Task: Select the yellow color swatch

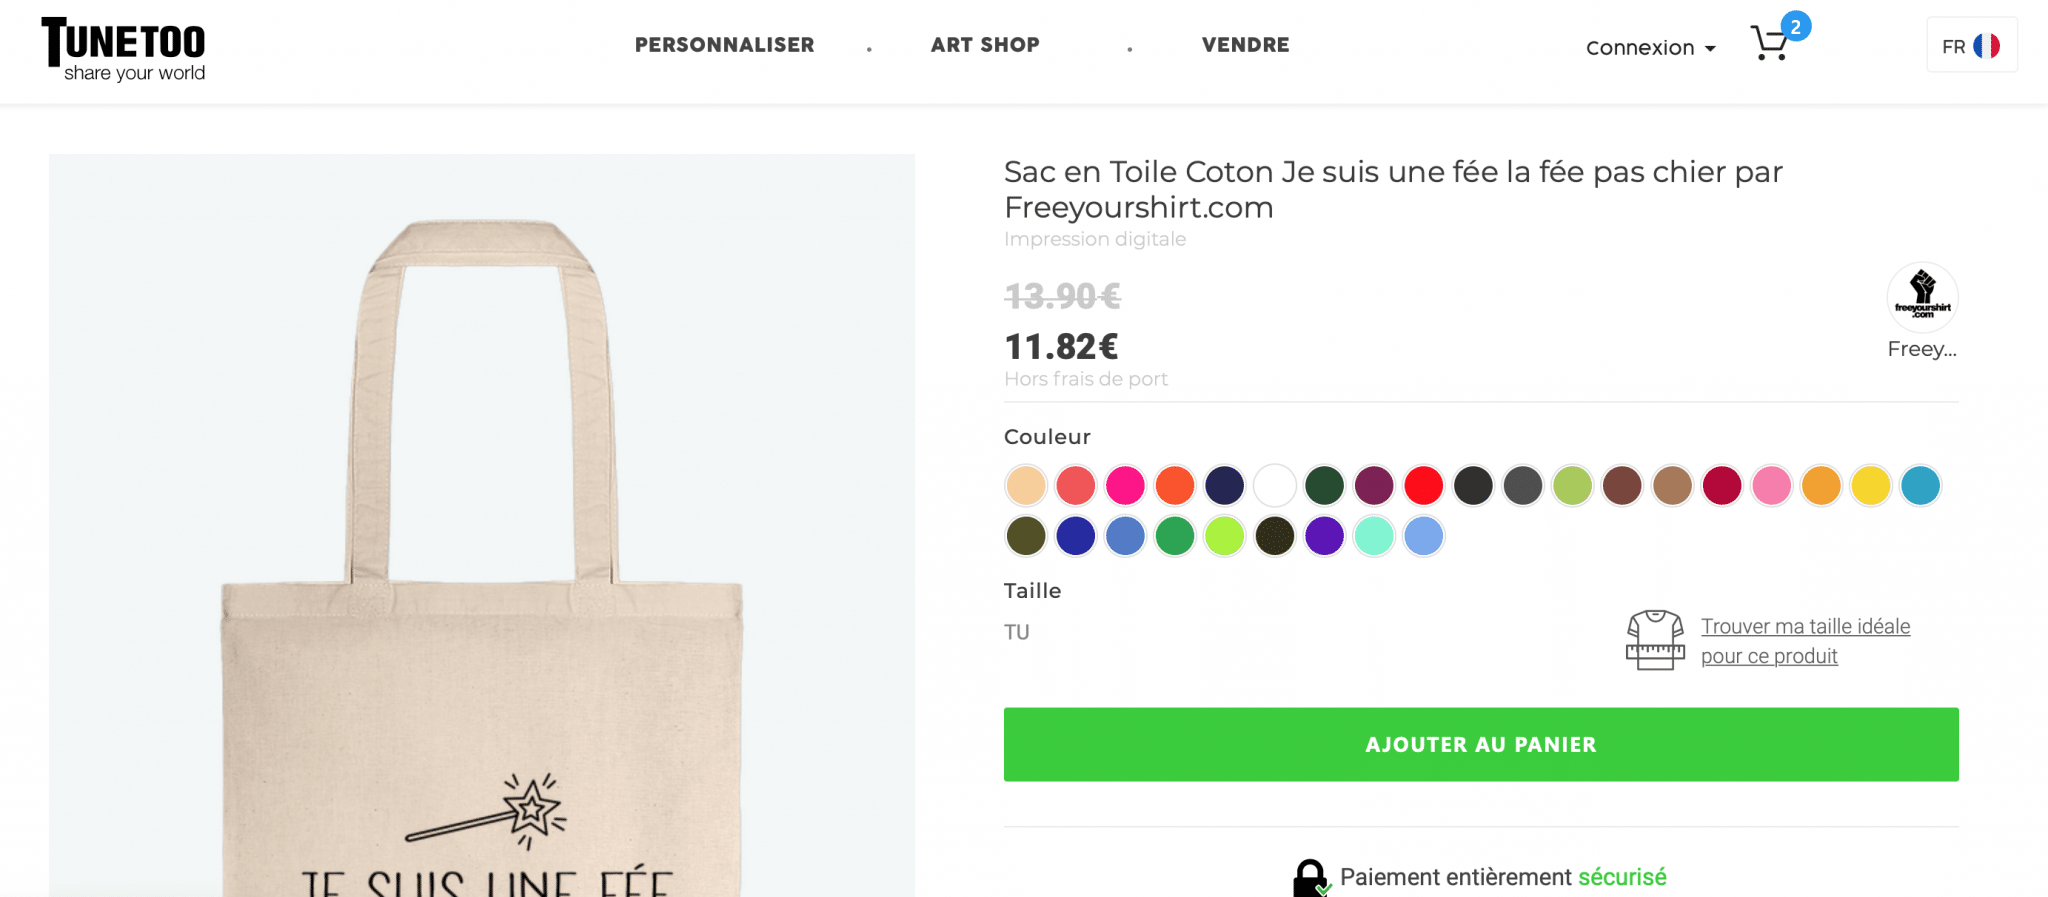Action: pos(1871,486)
